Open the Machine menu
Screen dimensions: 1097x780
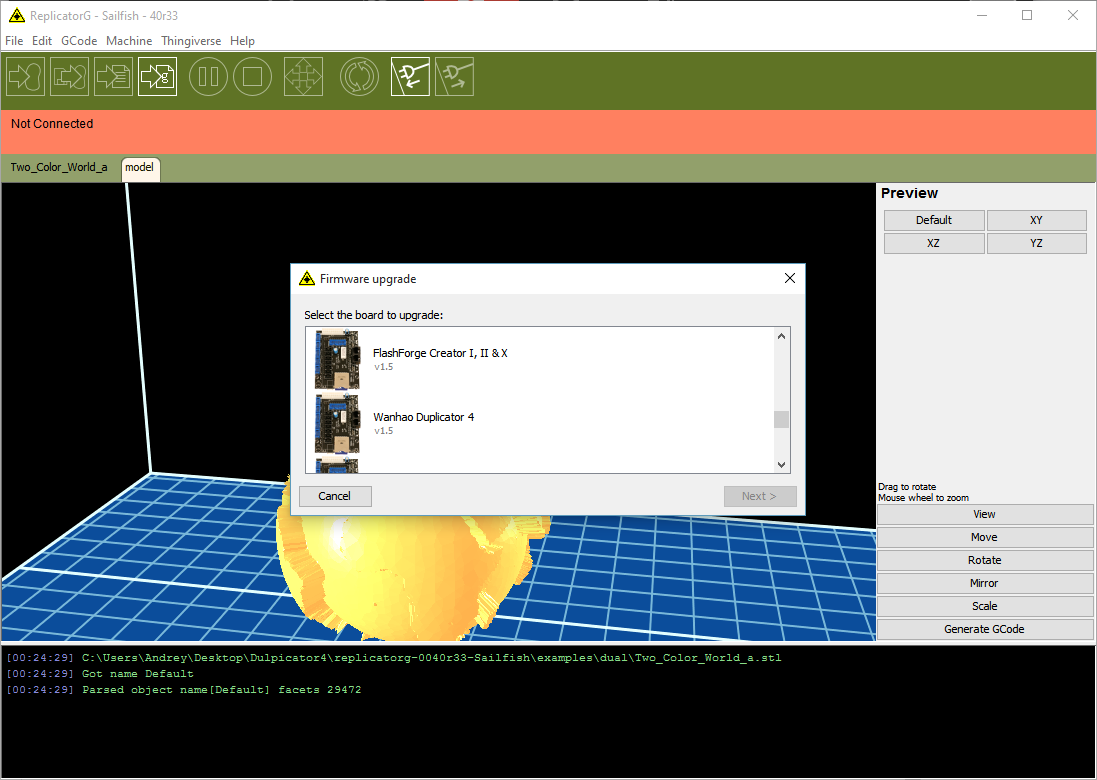129,41
